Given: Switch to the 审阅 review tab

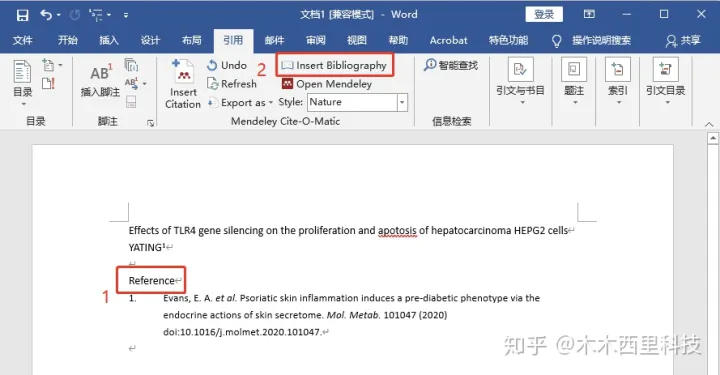Looking at the screenshot, I should tap(316, 40).
